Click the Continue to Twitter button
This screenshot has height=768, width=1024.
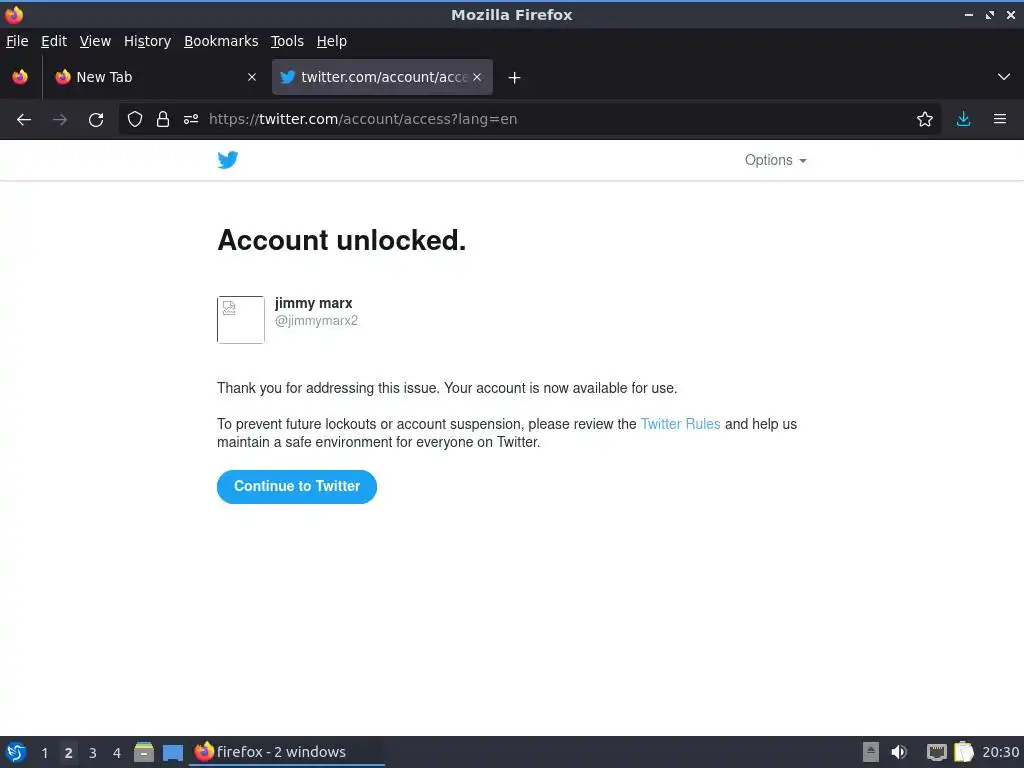(x=297, y=487)
